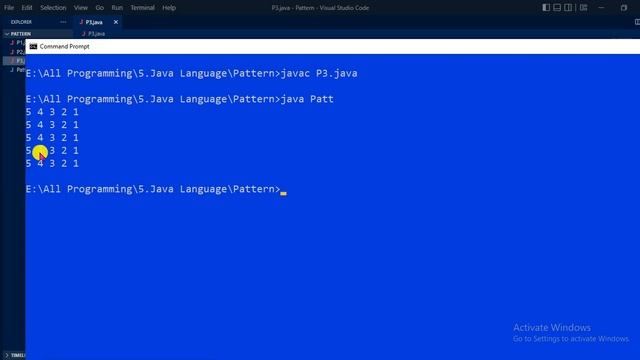
Task: Open the Edit menu
Action: [27, 8]
